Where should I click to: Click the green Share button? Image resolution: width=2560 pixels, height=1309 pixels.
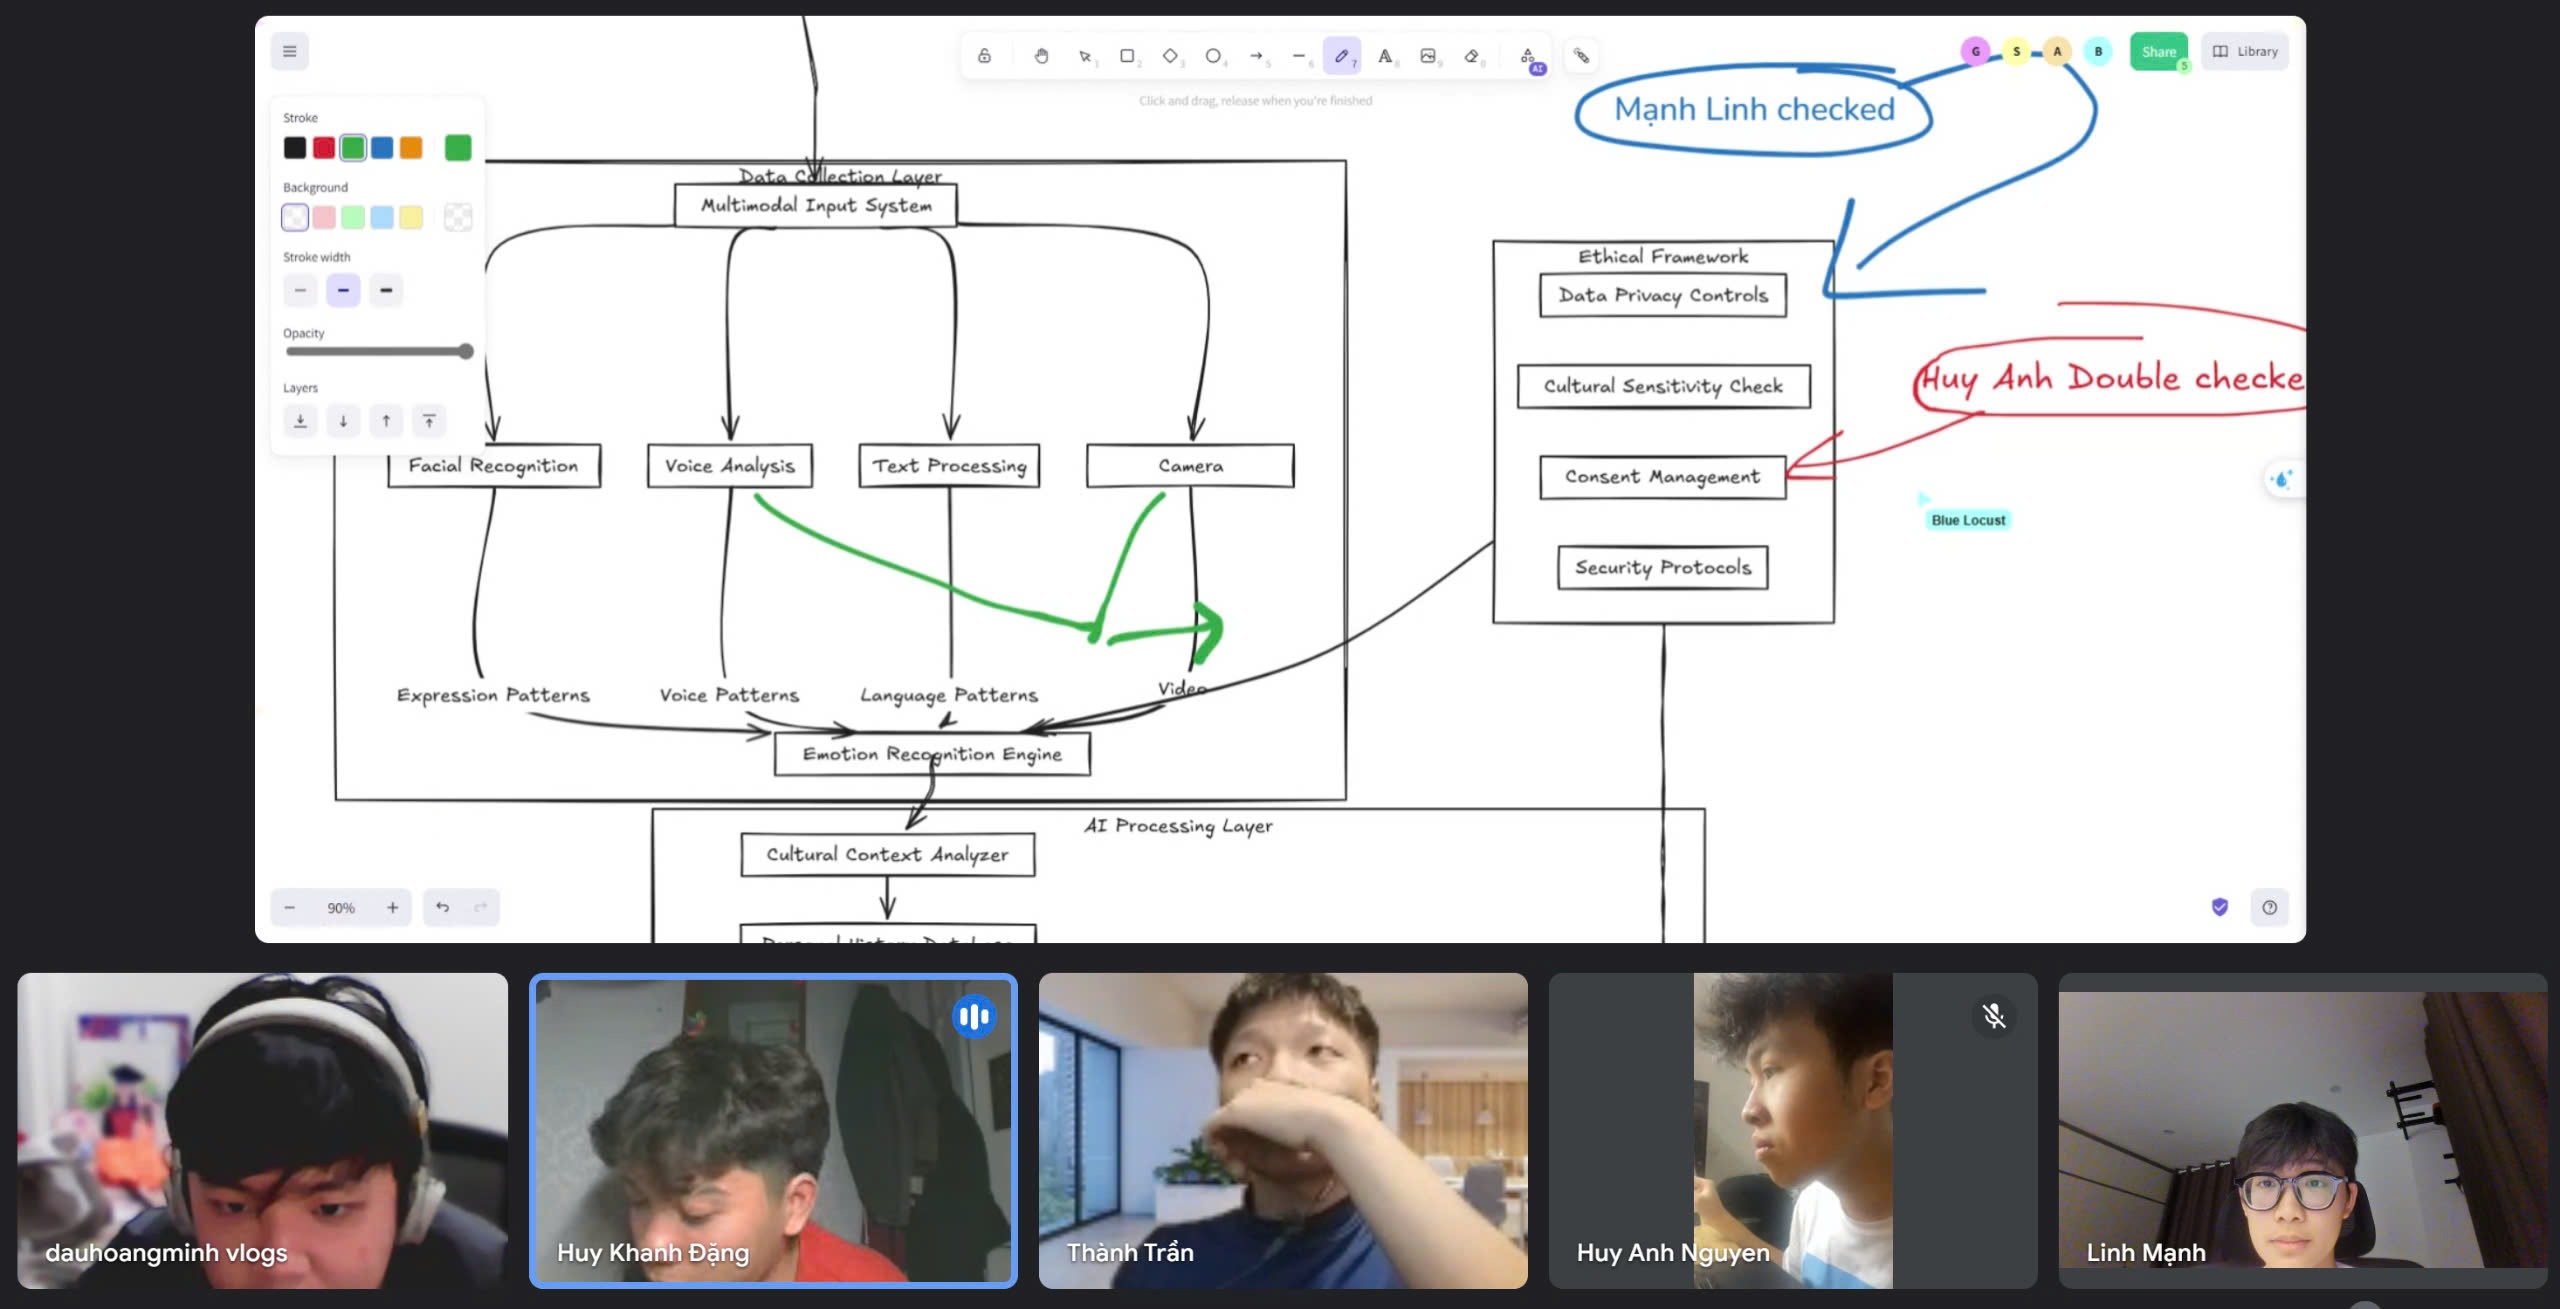(x=2158, y=51)
